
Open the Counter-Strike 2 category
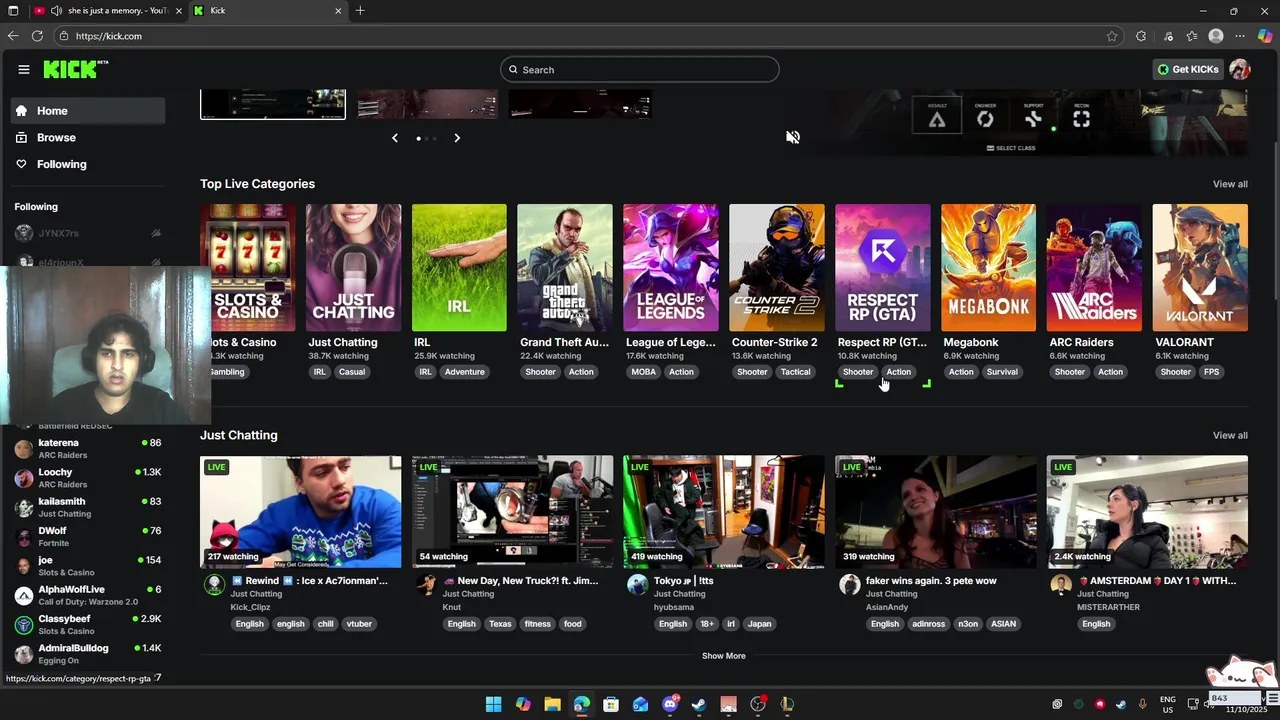coord(777,267)
